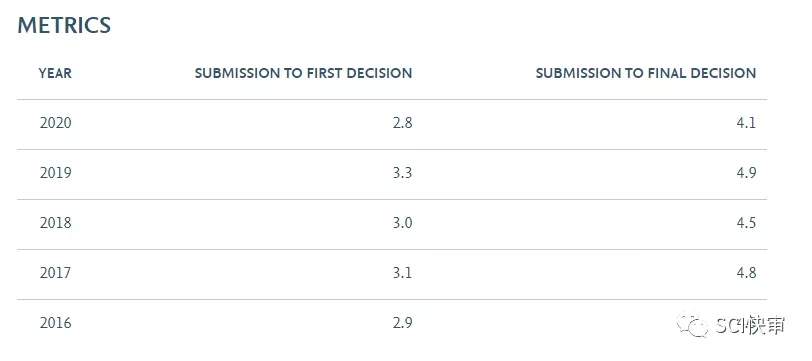This screenshot has height=361, width=812.
Task: Click the 2.9 first decision value
Action: tap(402, 323)
